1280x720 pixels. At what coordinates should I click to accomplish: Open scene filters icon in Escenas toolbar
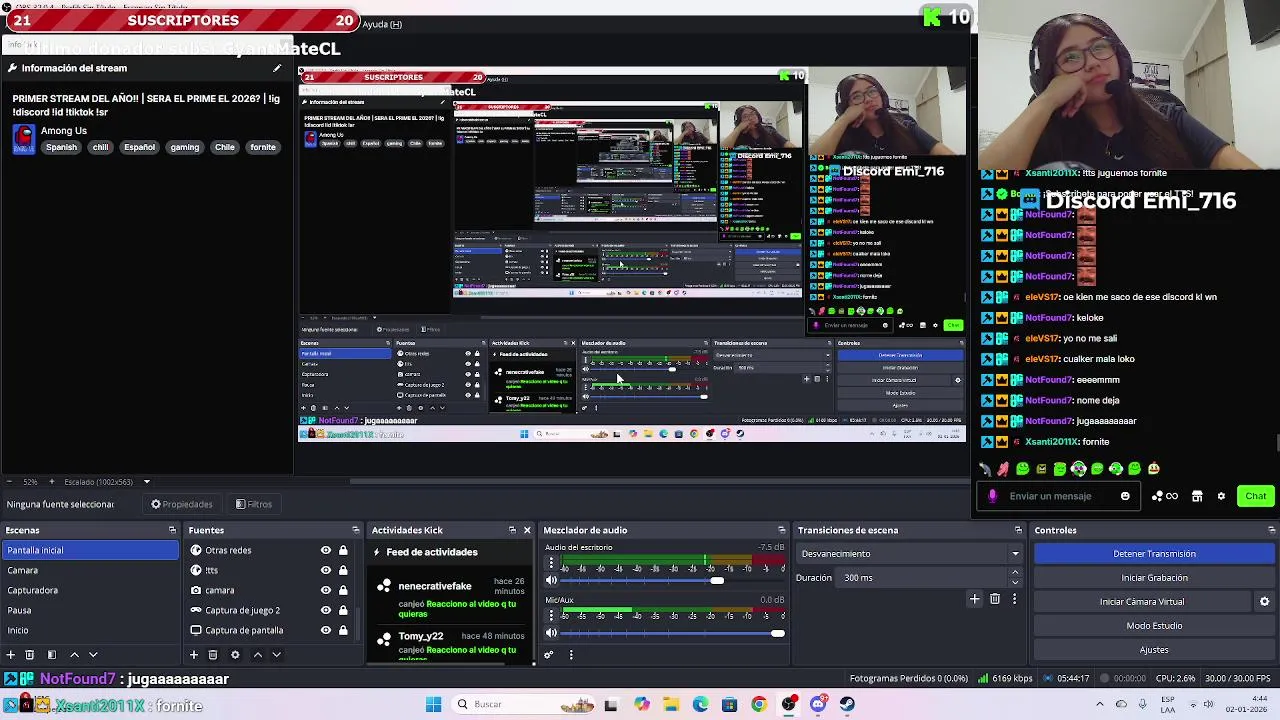click(52, 655)
